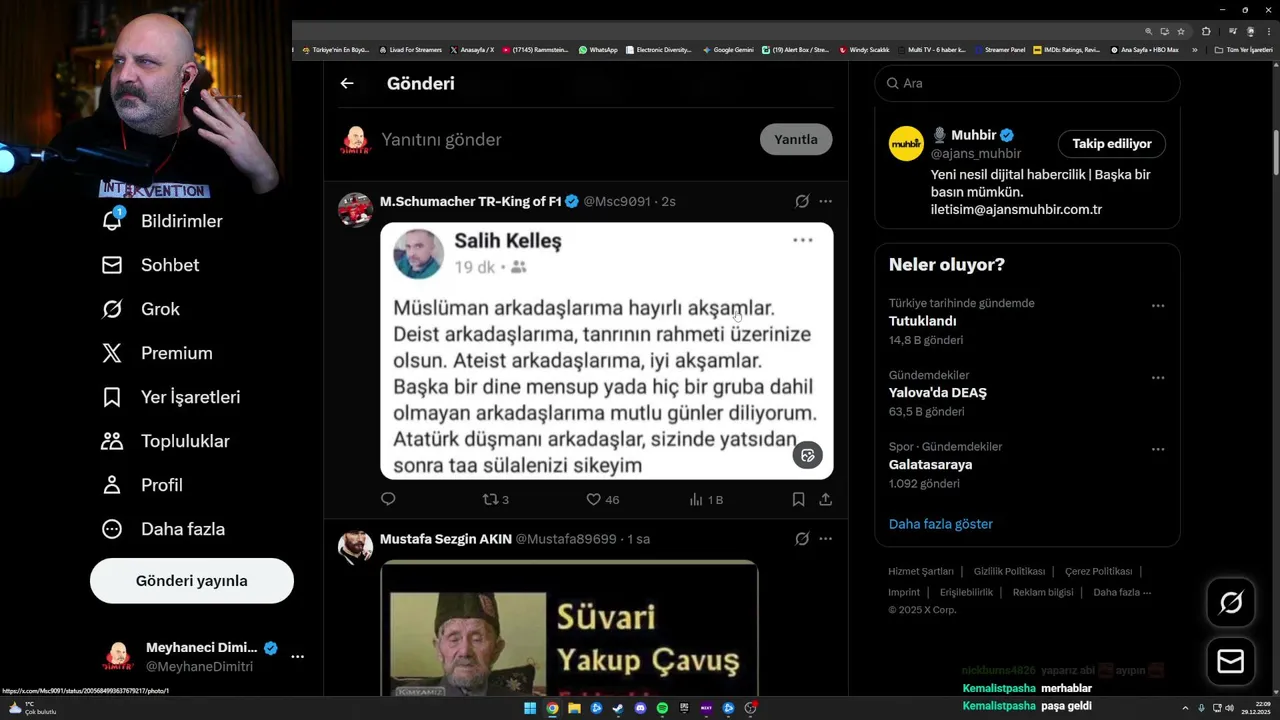Image resolution: width=1280 pixels, height=720 pixels.
Task: Open Reklam bilgisi footer link
Action: click(x=1043, y=592)
